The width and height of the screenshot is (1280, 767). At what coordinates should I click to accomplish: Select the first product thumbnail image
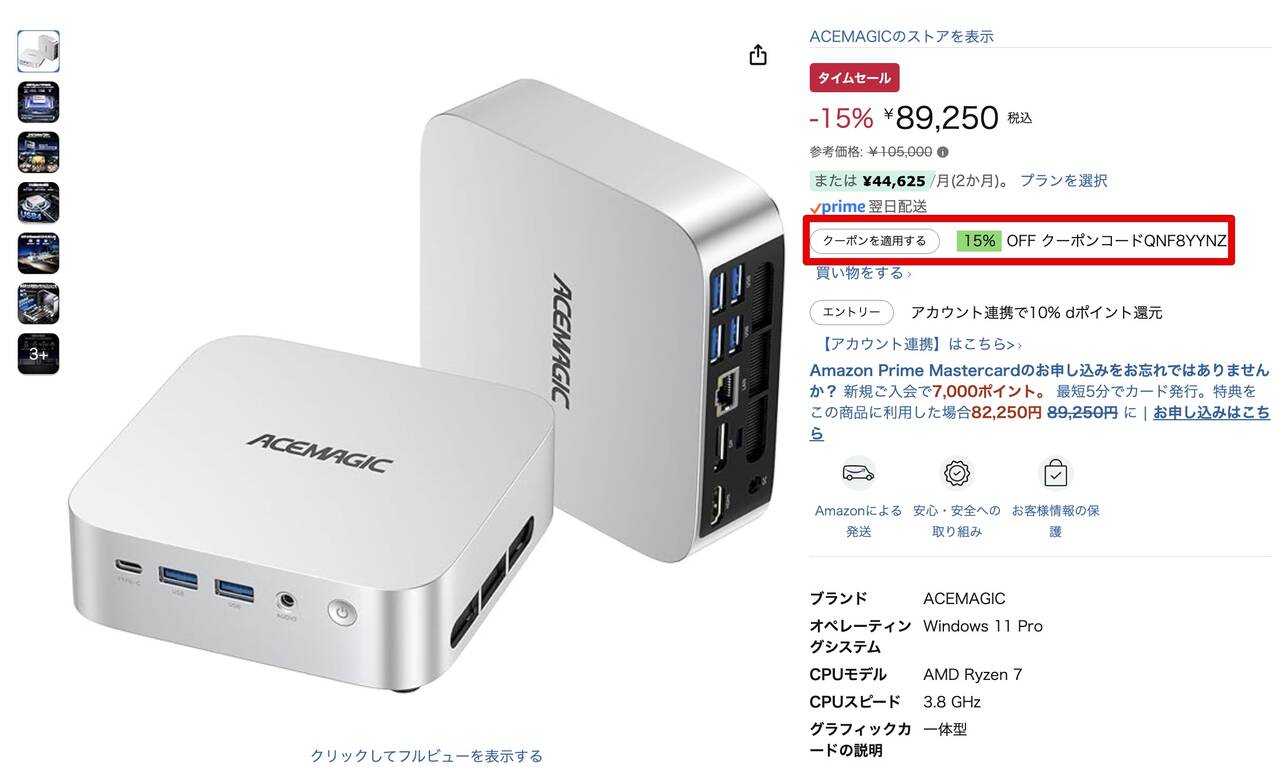38,51
